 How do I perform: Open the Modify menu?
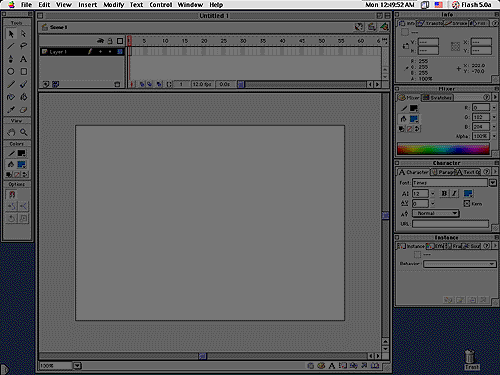(114, 5)
